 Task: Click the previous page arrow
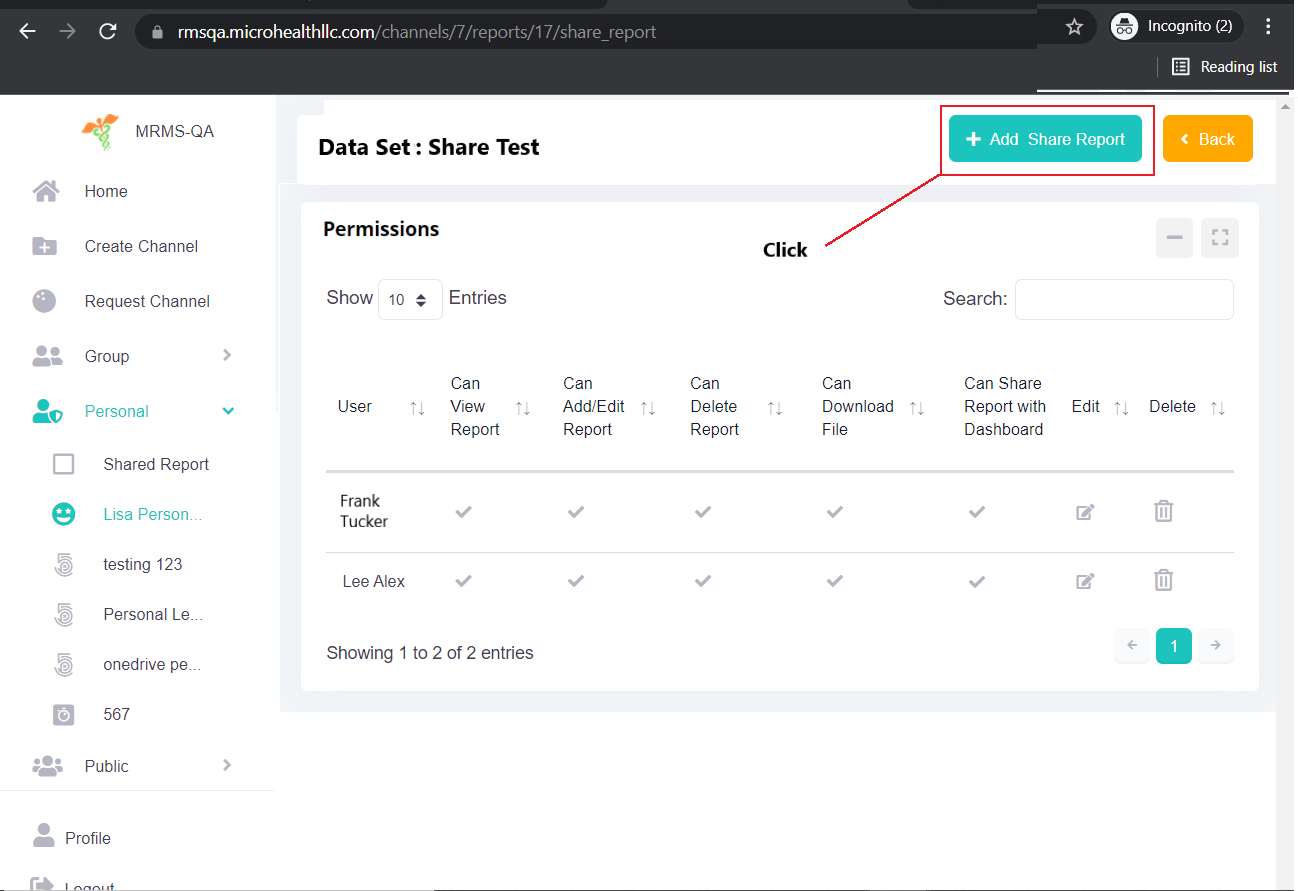click(1132, 646)
